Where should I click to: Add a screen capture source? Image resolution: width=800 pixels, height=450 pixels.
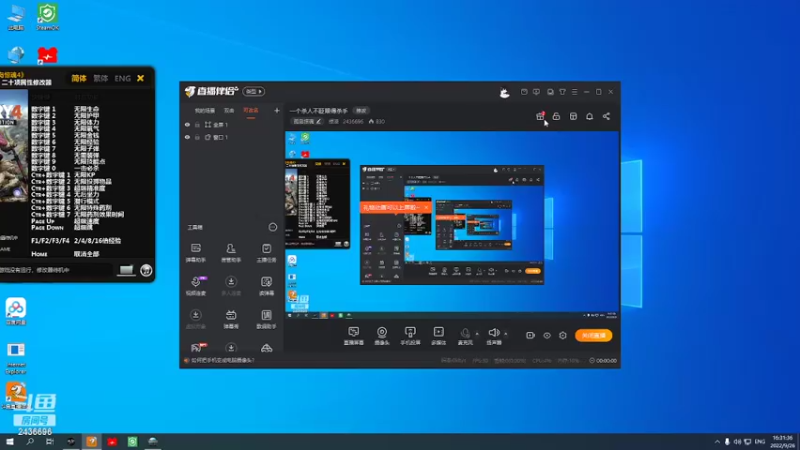354,336
